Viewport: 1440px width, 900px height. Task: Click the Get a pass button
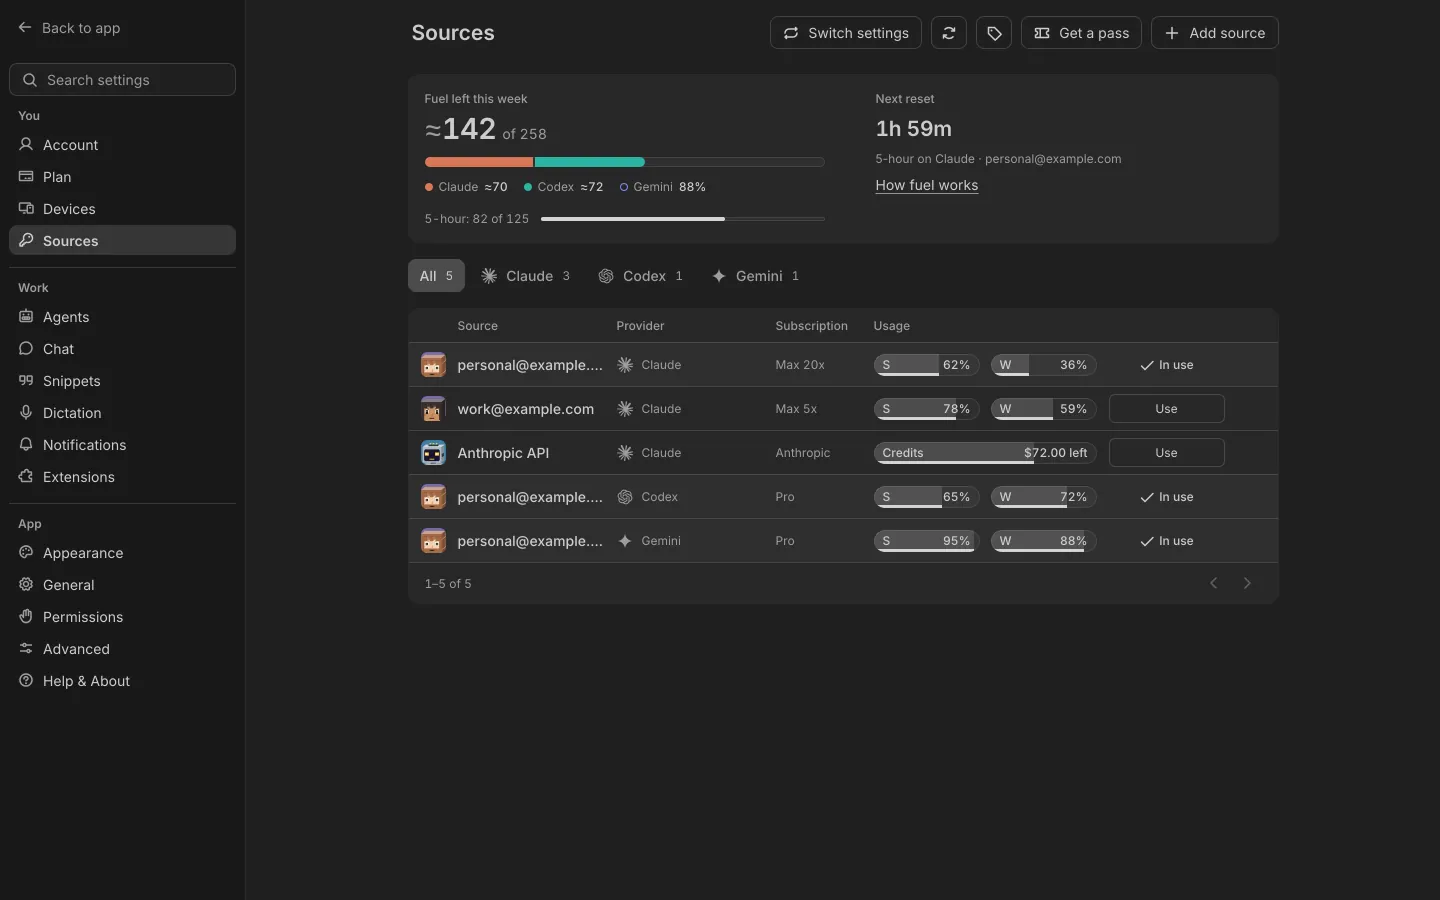[1081, 33]
